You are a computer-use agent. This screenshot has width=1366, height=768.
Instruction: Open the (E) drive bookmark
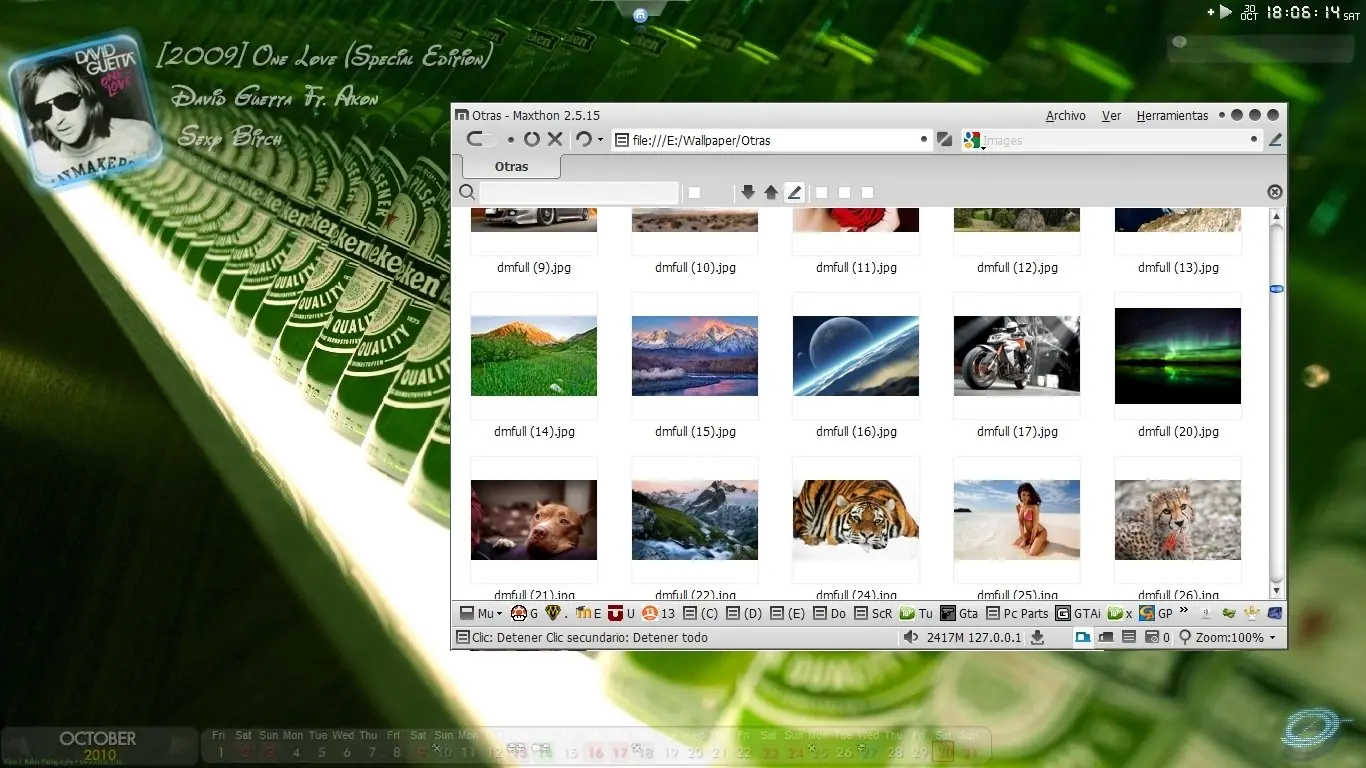pyautogui.click(x=787, y=613)
